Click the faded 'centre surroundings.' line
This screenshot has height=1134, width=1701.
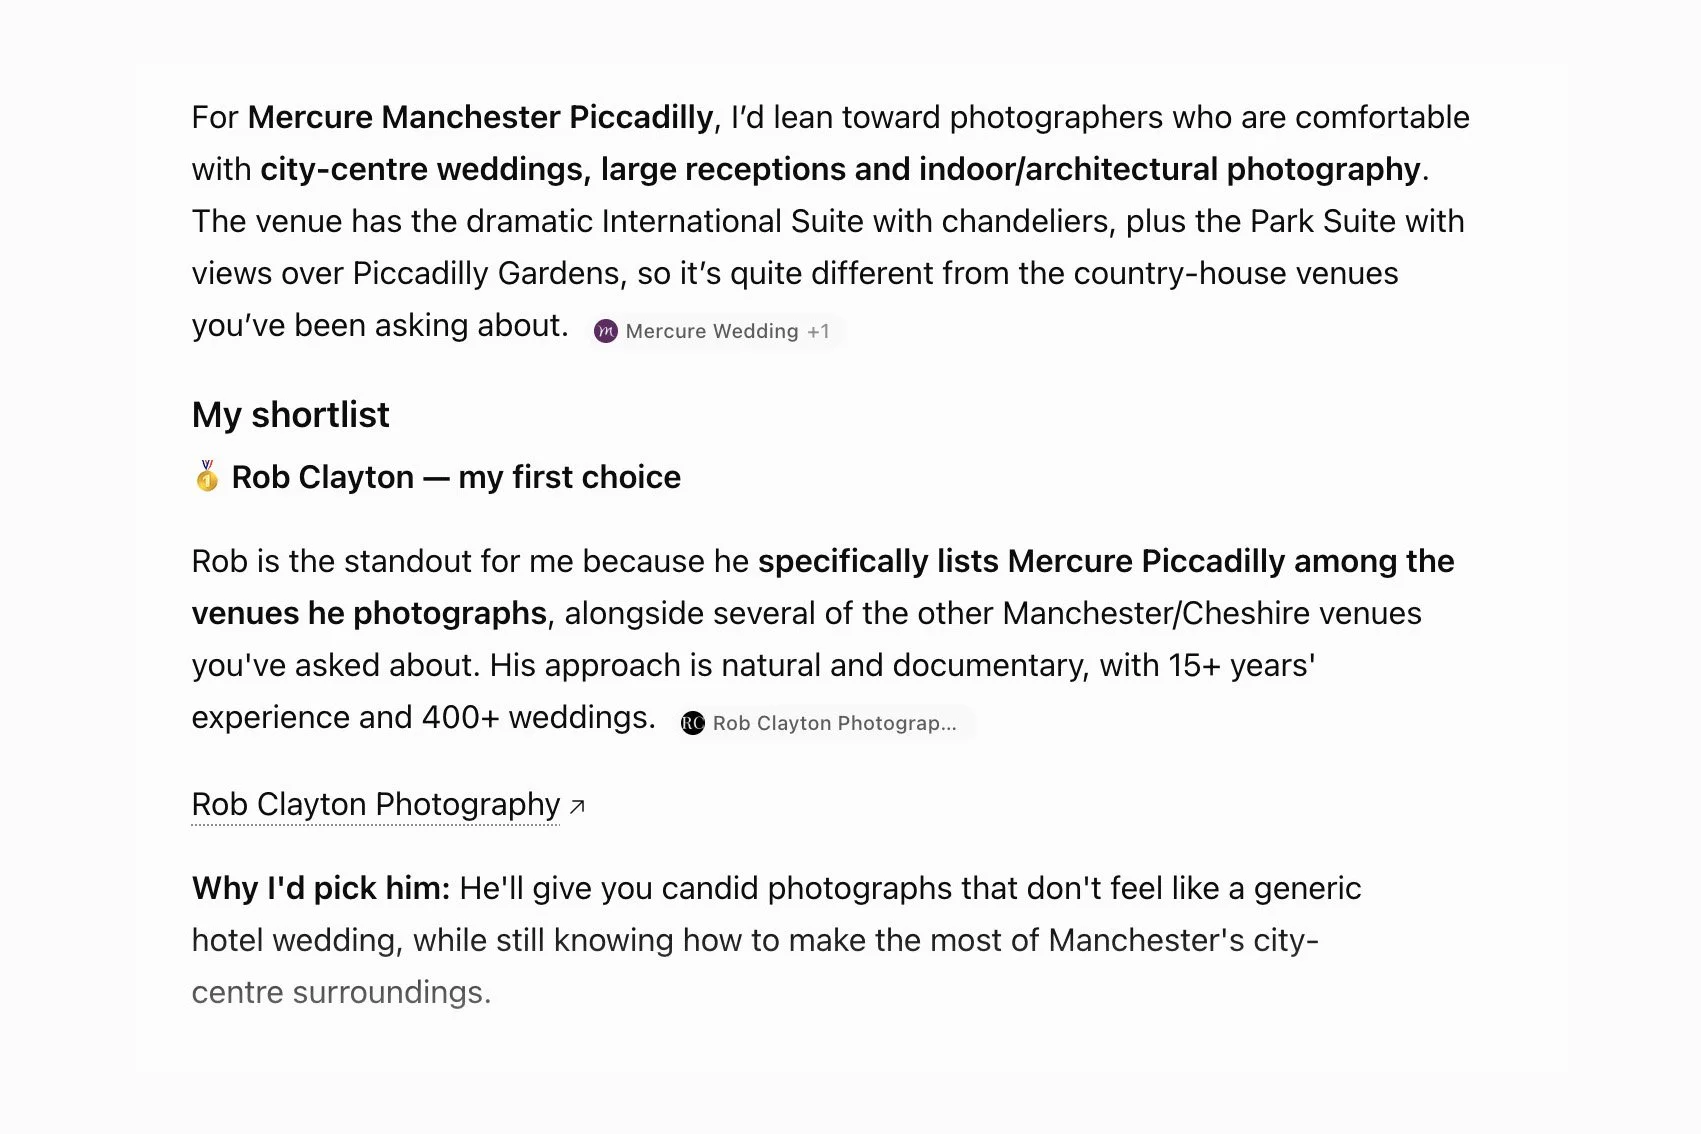(341, 992)
